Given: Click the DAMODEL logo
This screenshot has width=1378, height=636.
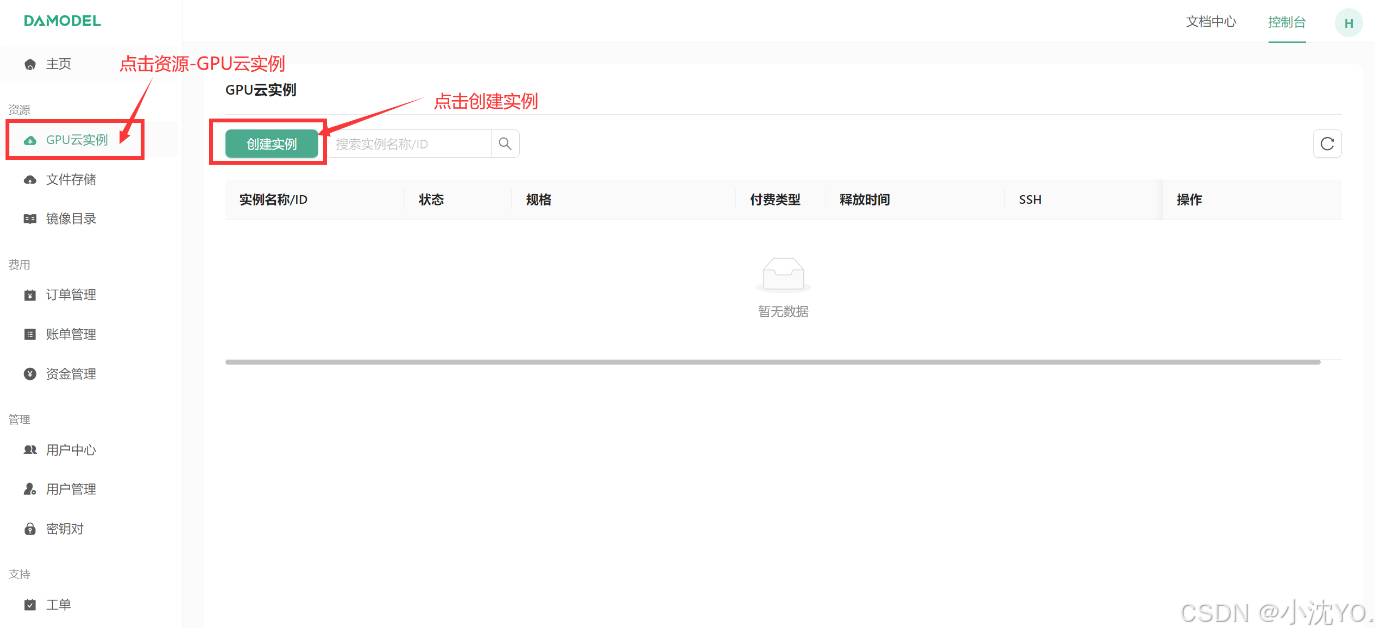Looking at the screenshot, I should 62,20.
